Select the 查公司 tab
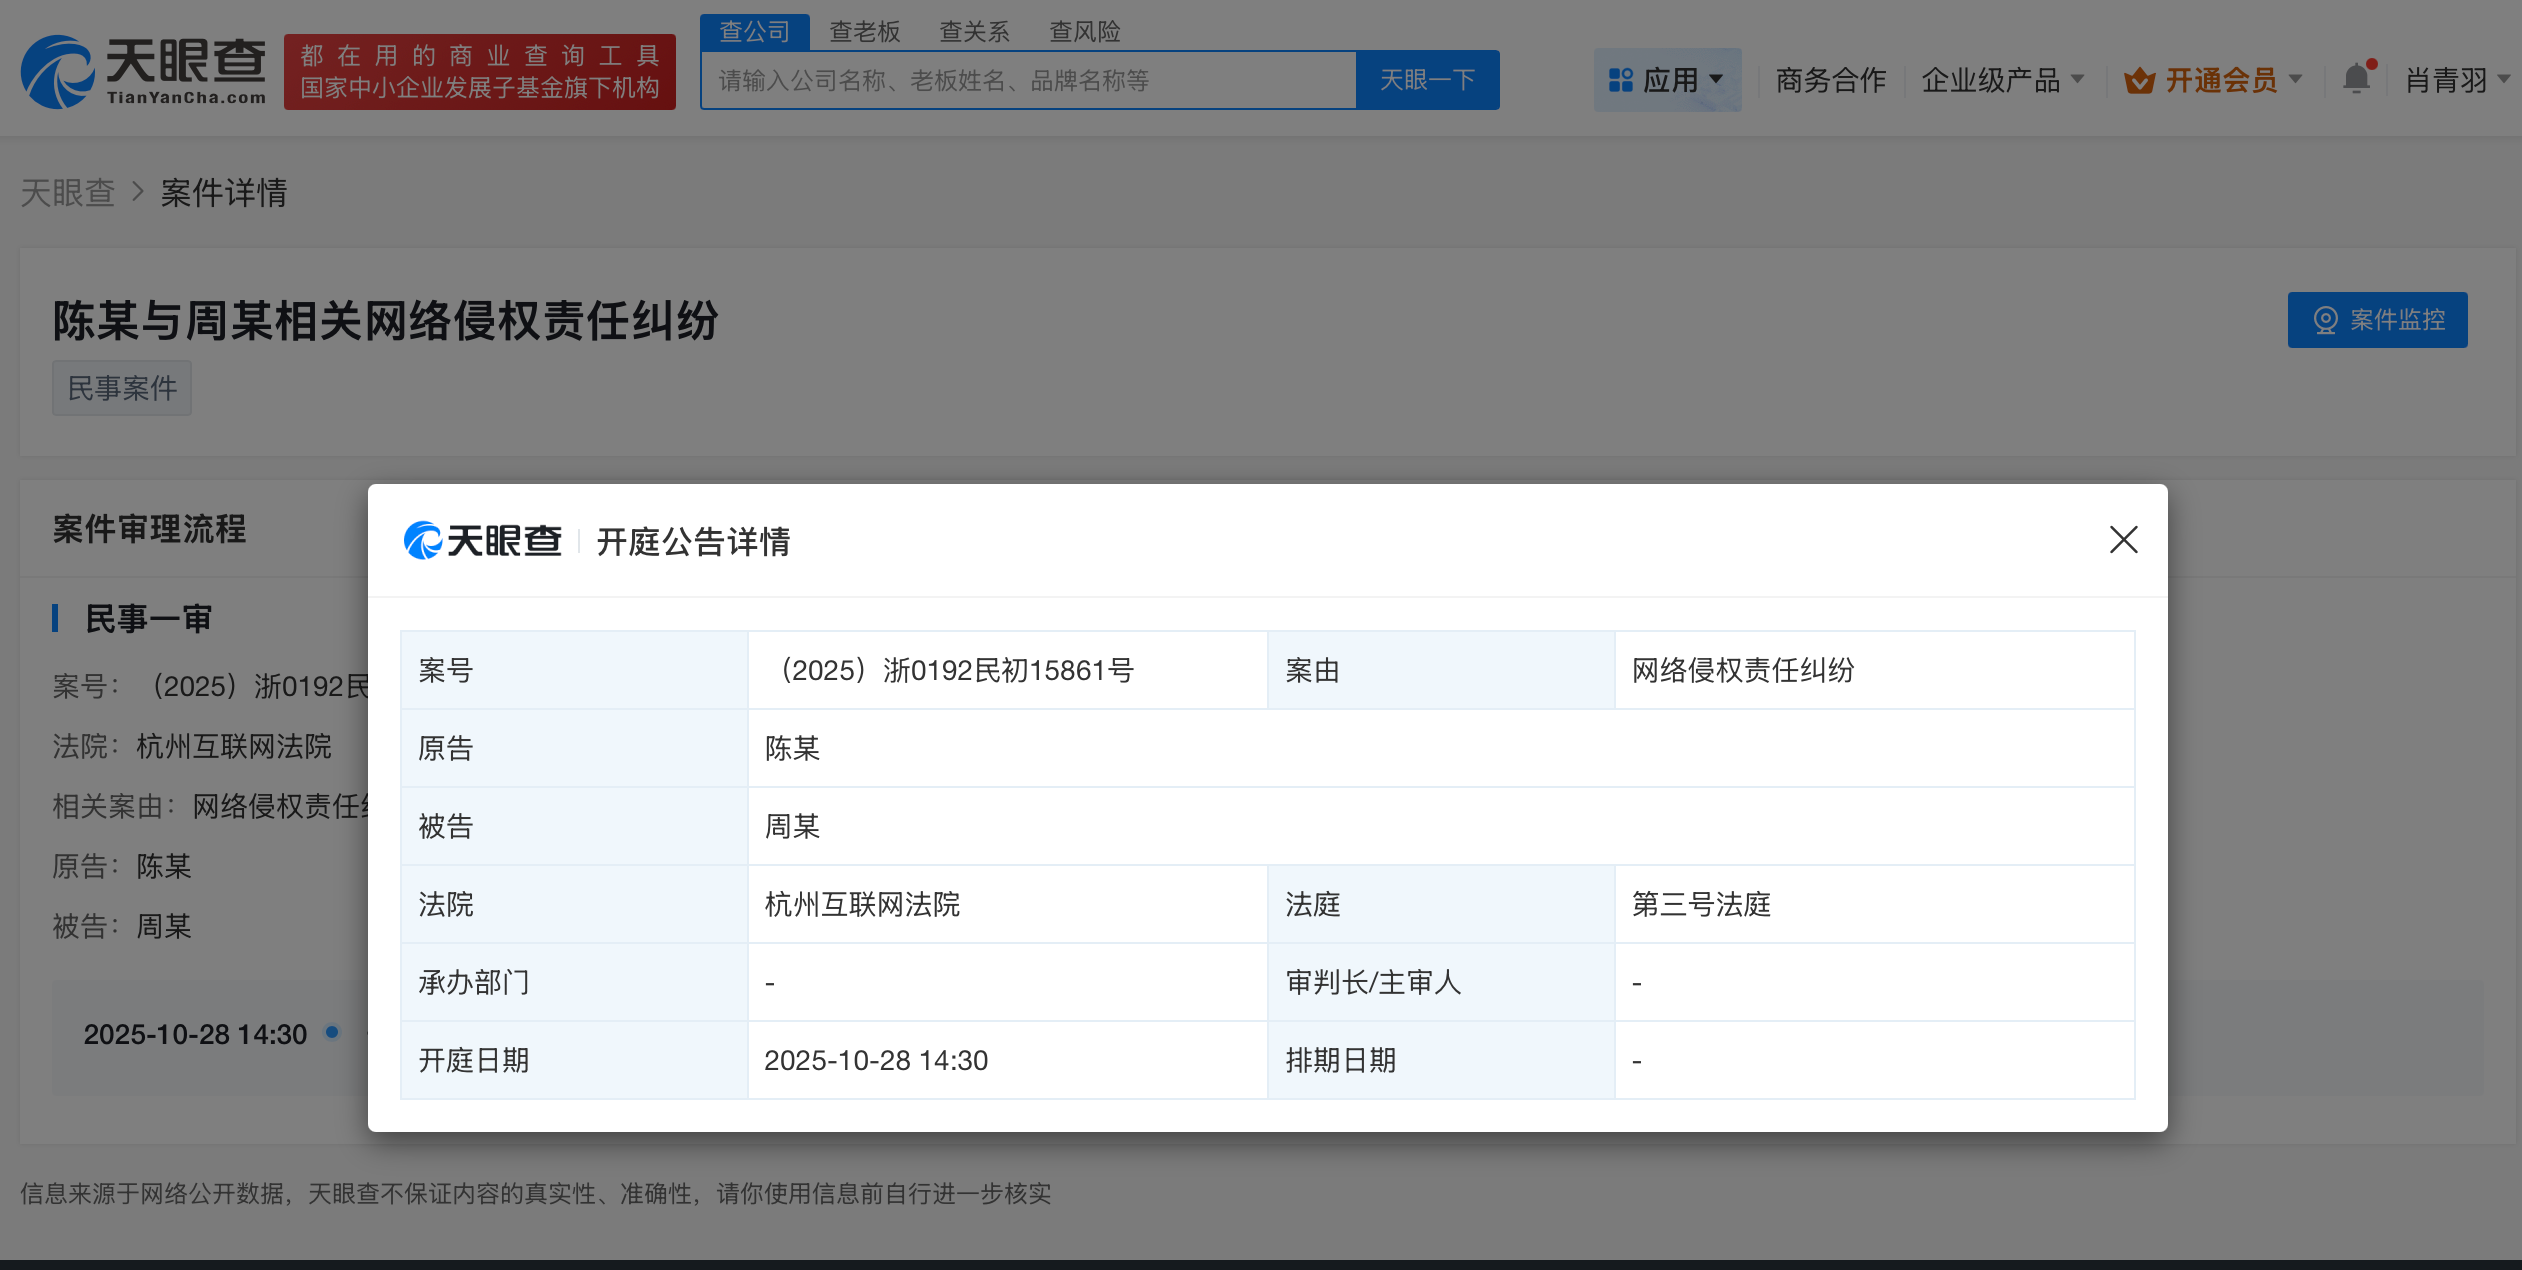This screenshot has height=1270, width=2522. [756, 31]
